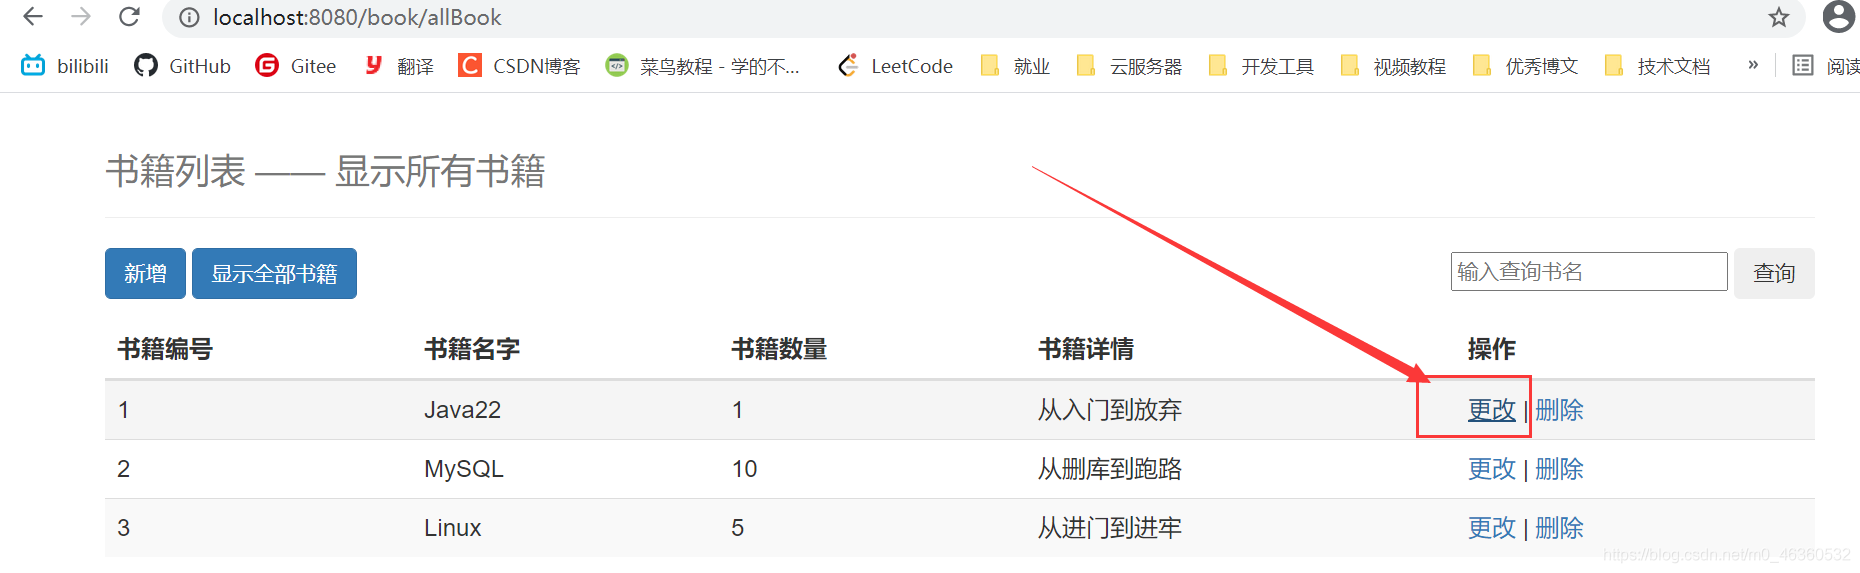Reload the page with the refresh icon

coord(129,17)
